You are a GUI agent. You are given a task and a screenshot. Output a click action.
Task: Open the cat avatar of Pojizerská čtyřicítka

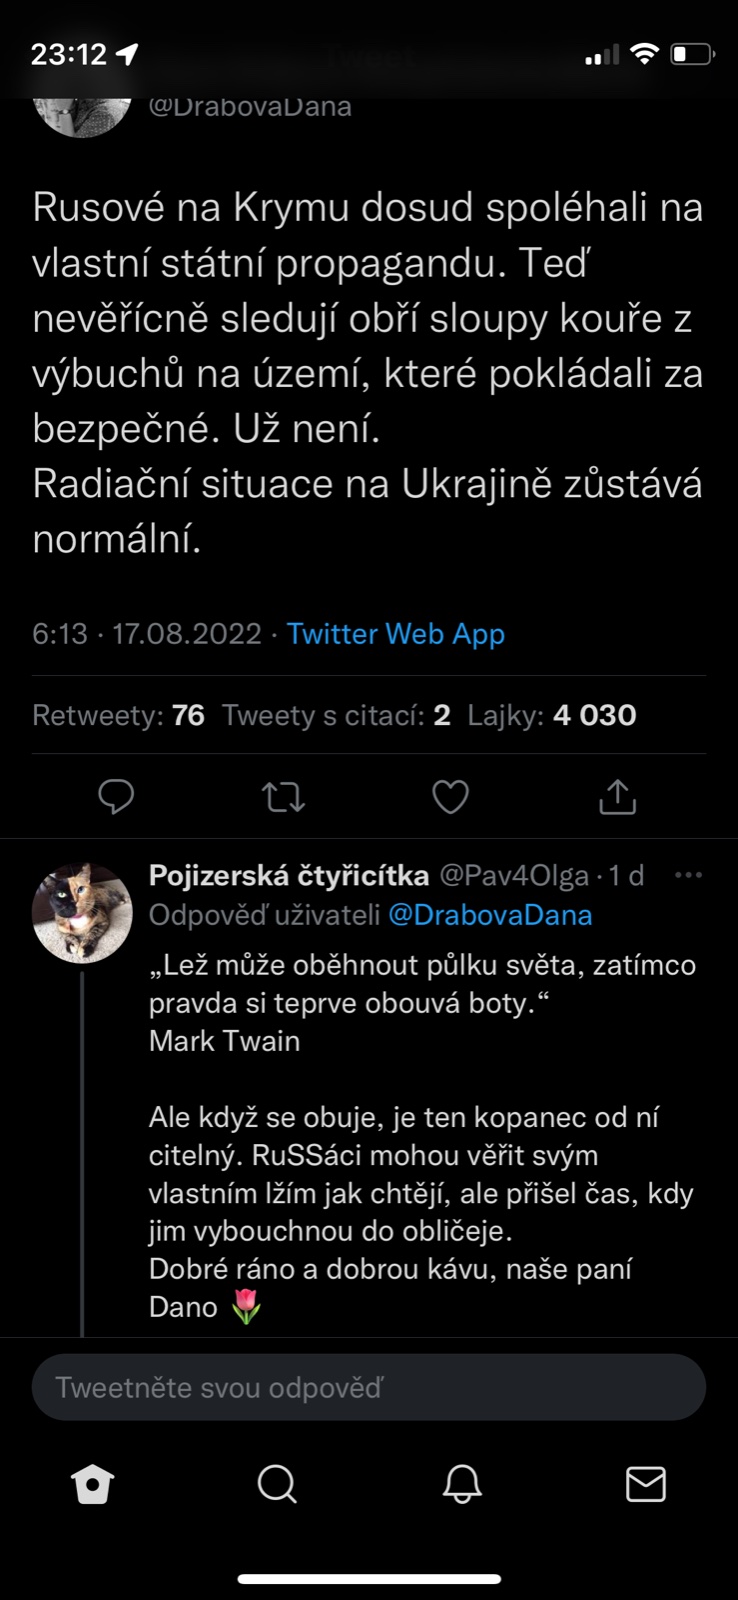pos(82,912)
